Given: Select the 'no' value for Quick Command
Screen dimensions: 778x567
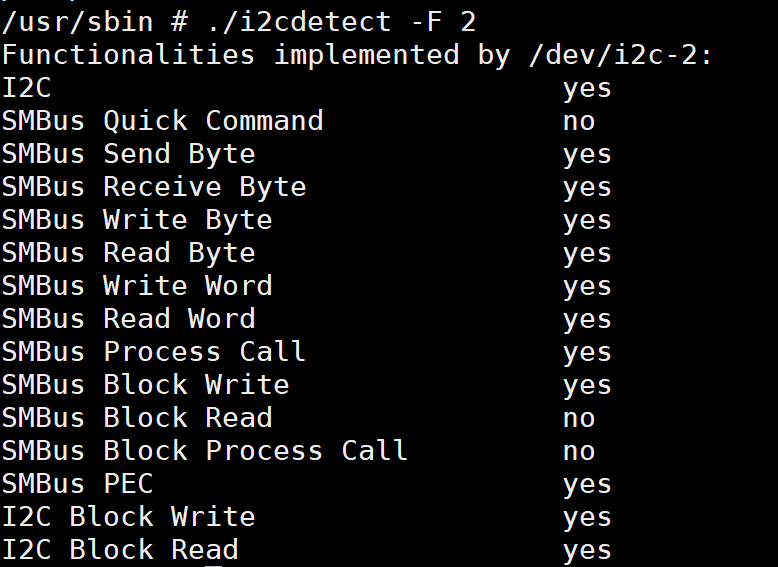Looking at the screenshot, I should coord(579,122).
